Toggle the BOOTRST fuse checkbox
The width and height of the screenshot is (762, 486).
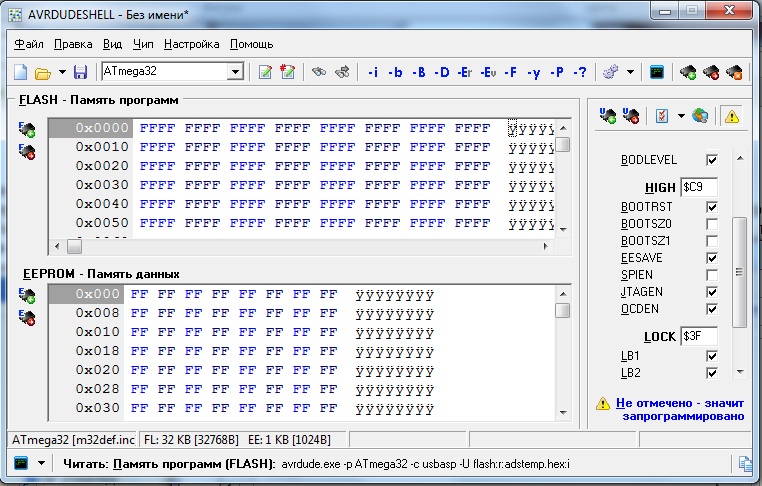(x=712, y=207)
